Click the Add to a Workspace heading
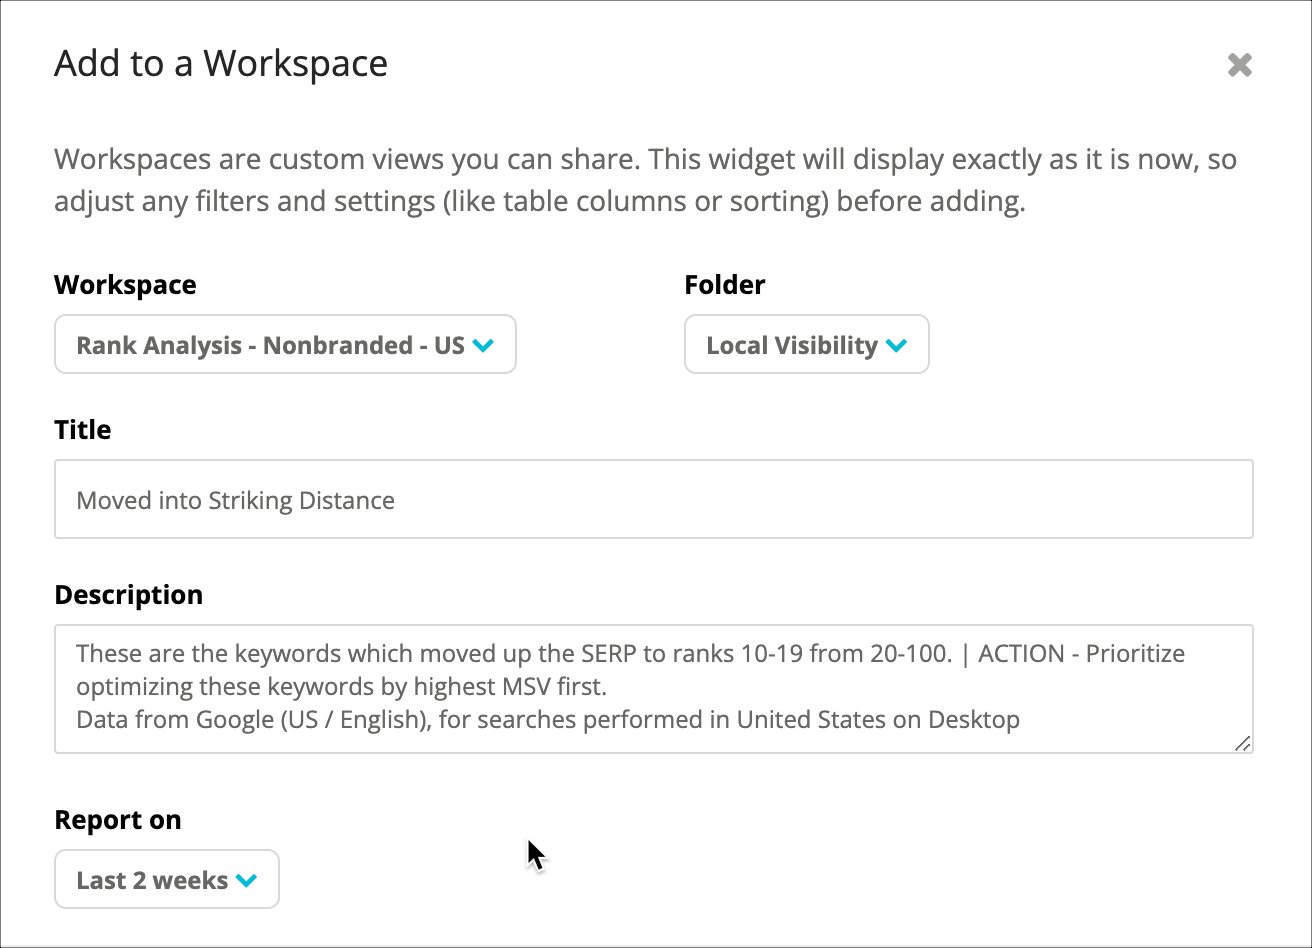Screen dimensions: 1312x948 [221, 64]
